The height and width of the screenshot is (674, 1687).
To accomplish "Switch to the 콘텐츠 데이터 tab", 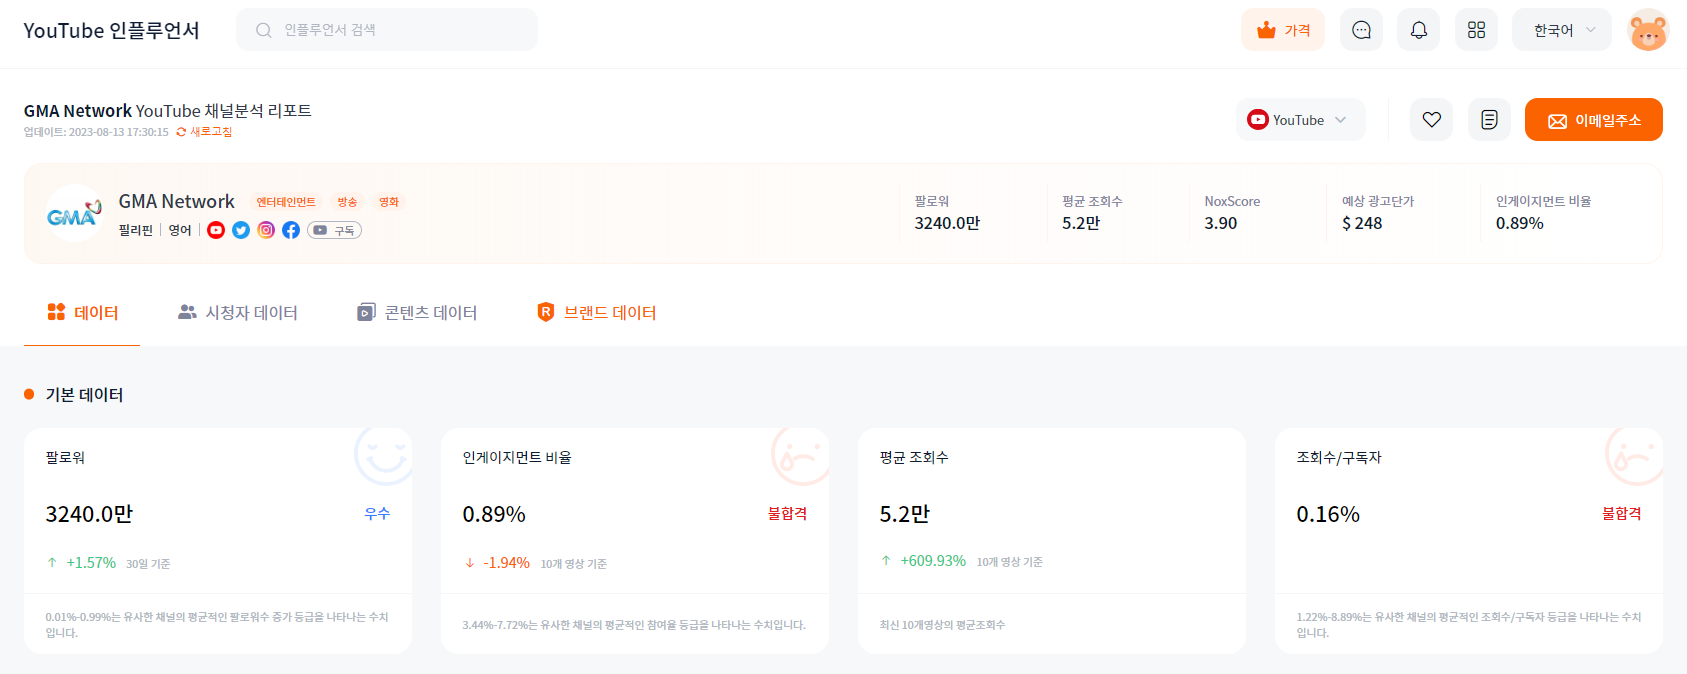I will [x=417, y=313].
